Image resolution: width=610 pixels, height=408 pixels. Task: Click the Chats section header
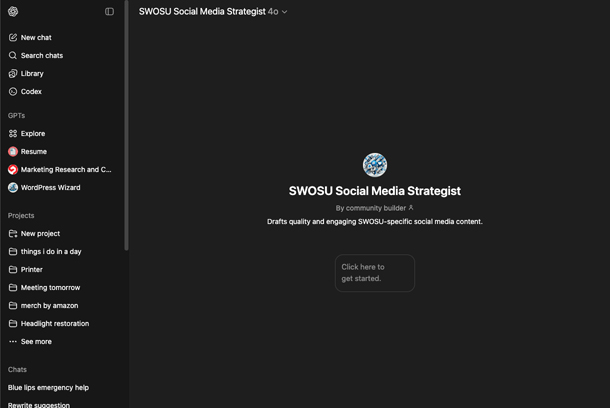(17, 369)
